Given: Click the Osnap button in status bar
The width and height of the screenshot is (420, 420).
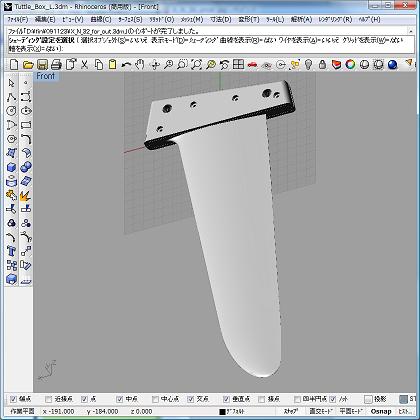Looking at the screenshot, I should [381, 411].
